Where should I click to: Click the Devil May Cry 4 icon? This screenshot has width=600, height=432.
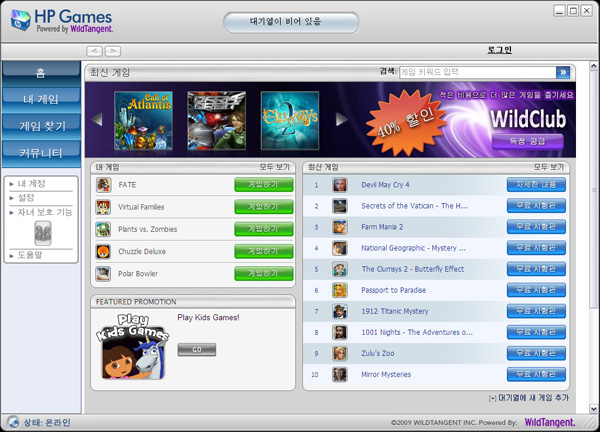click(x=339, y=185)
